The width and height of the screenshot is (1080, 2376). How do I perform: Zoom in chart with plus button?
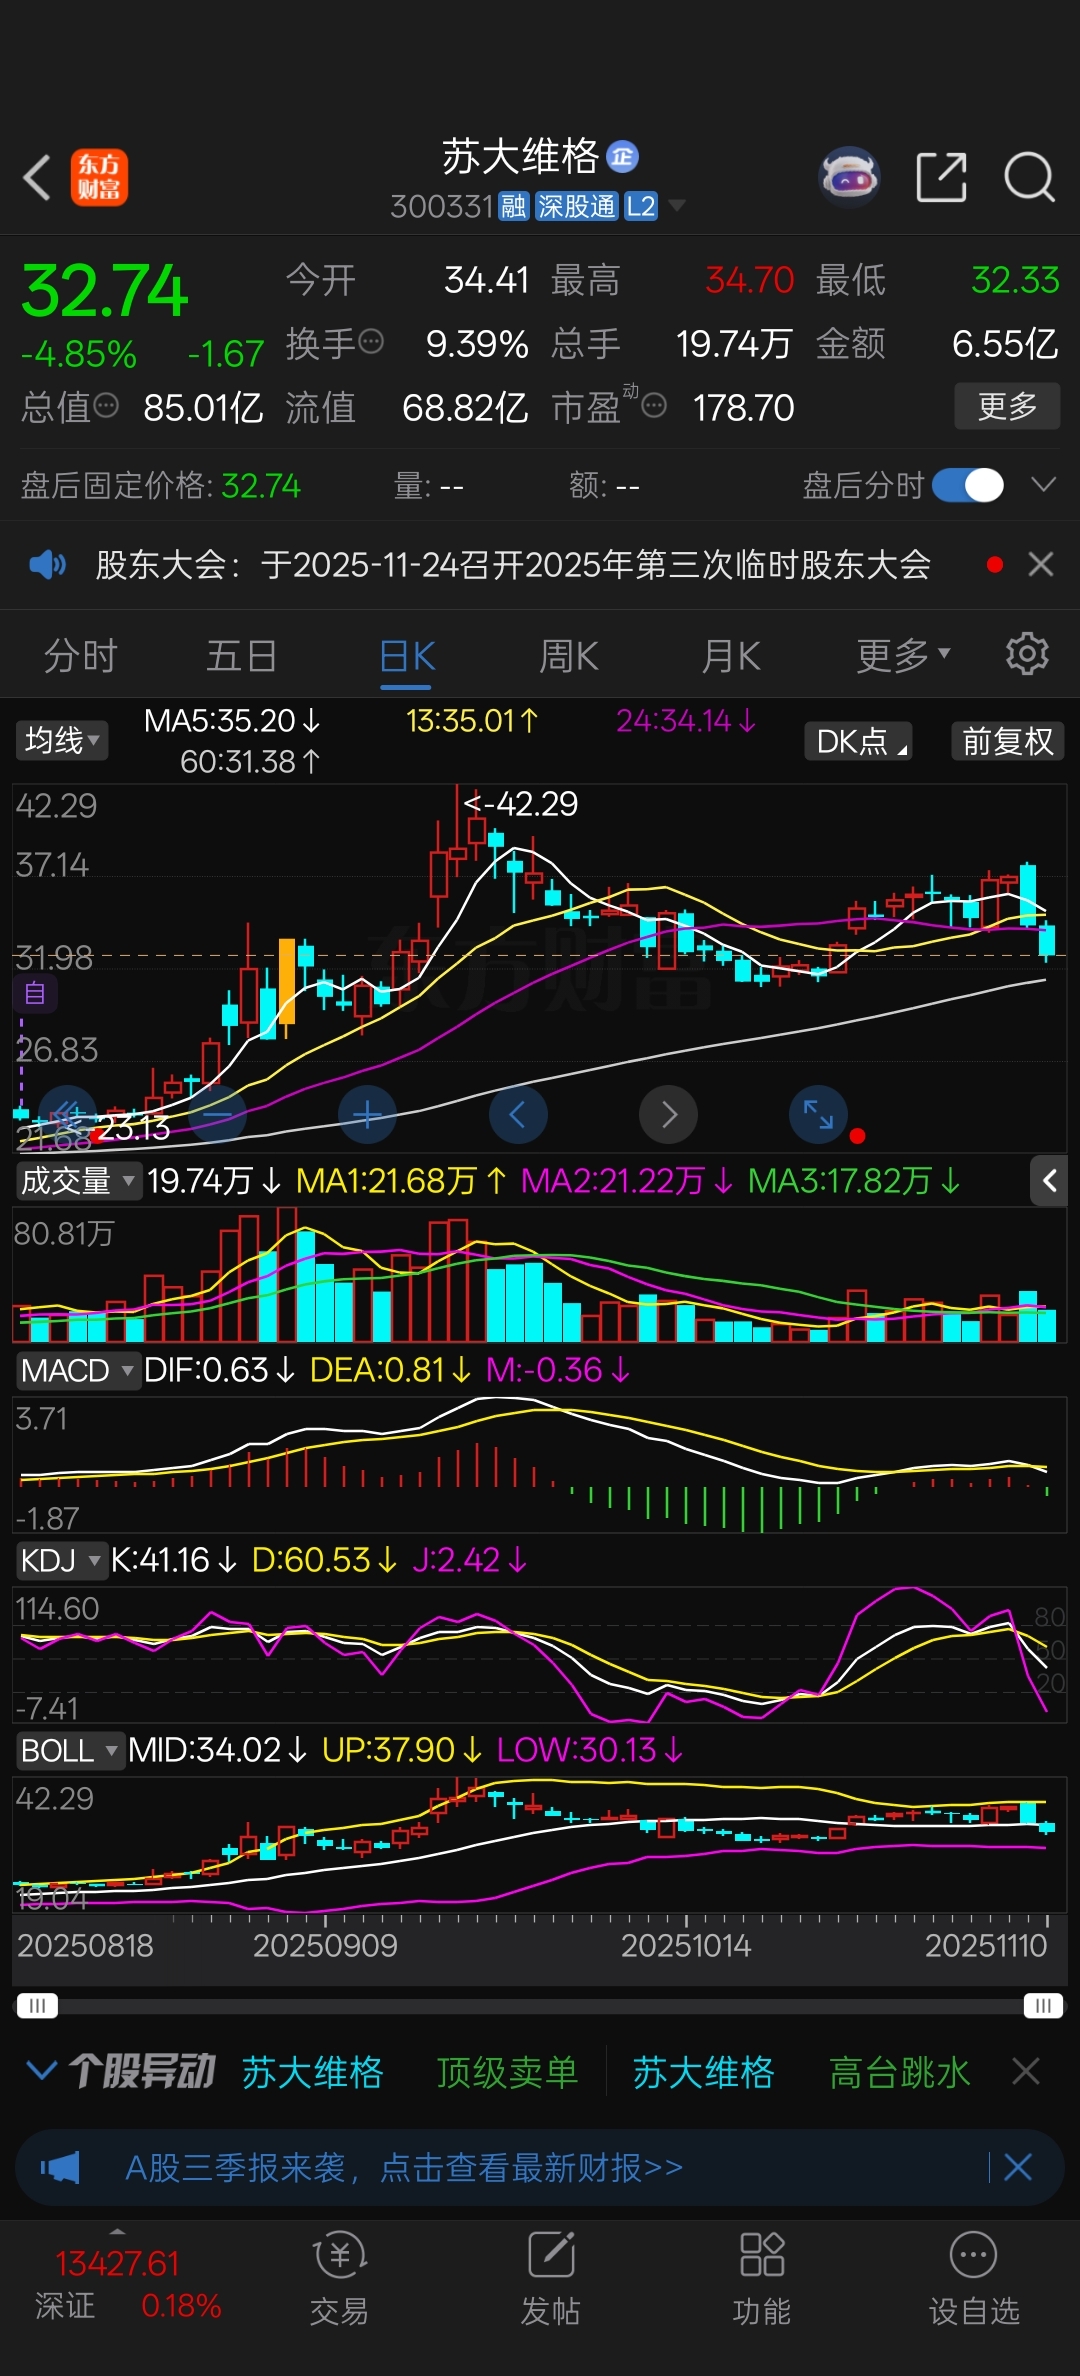pyautogui.click(x=367, y=1114)
